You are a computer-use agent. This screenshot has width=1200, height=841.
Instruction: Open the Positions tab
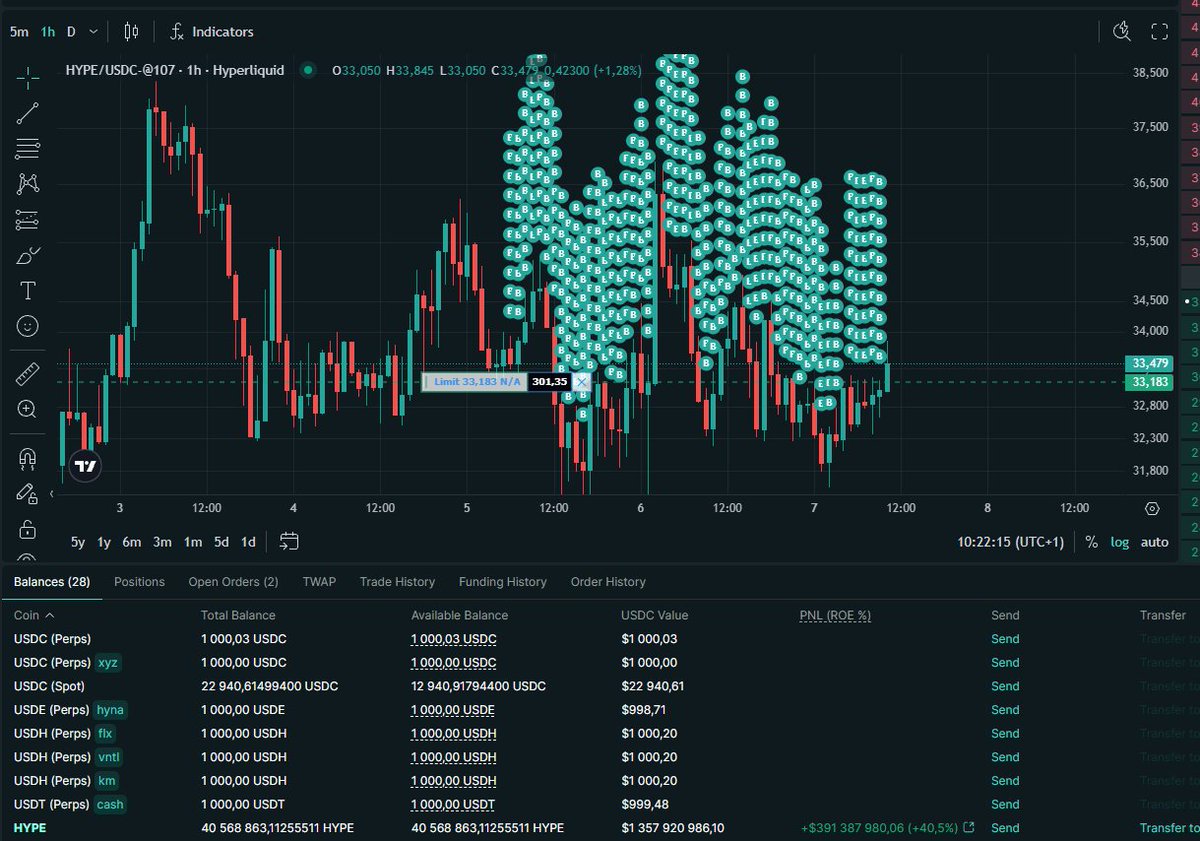(x=139, y=582)
